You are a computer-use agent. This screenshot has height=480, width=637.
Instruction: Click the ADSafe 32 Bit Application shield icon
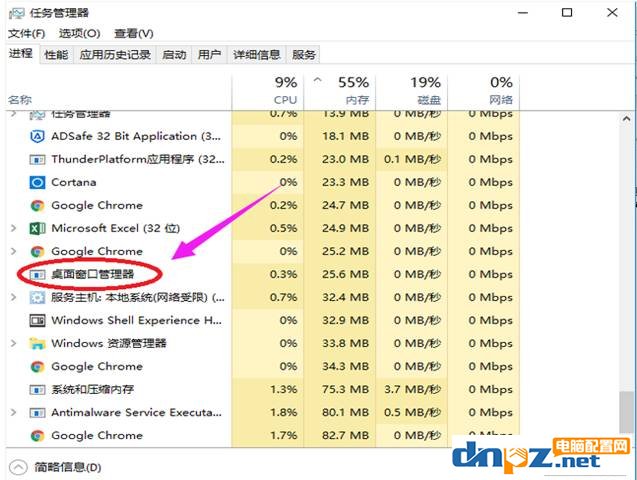37,136
